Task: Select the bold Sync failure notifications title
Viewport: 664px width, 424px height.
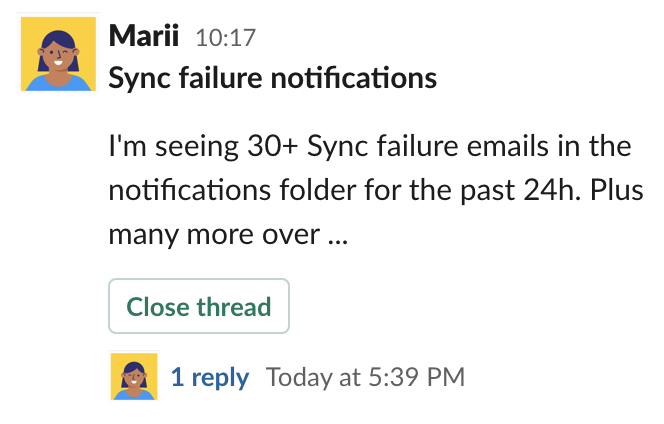Action: click(x=272, y=77)
